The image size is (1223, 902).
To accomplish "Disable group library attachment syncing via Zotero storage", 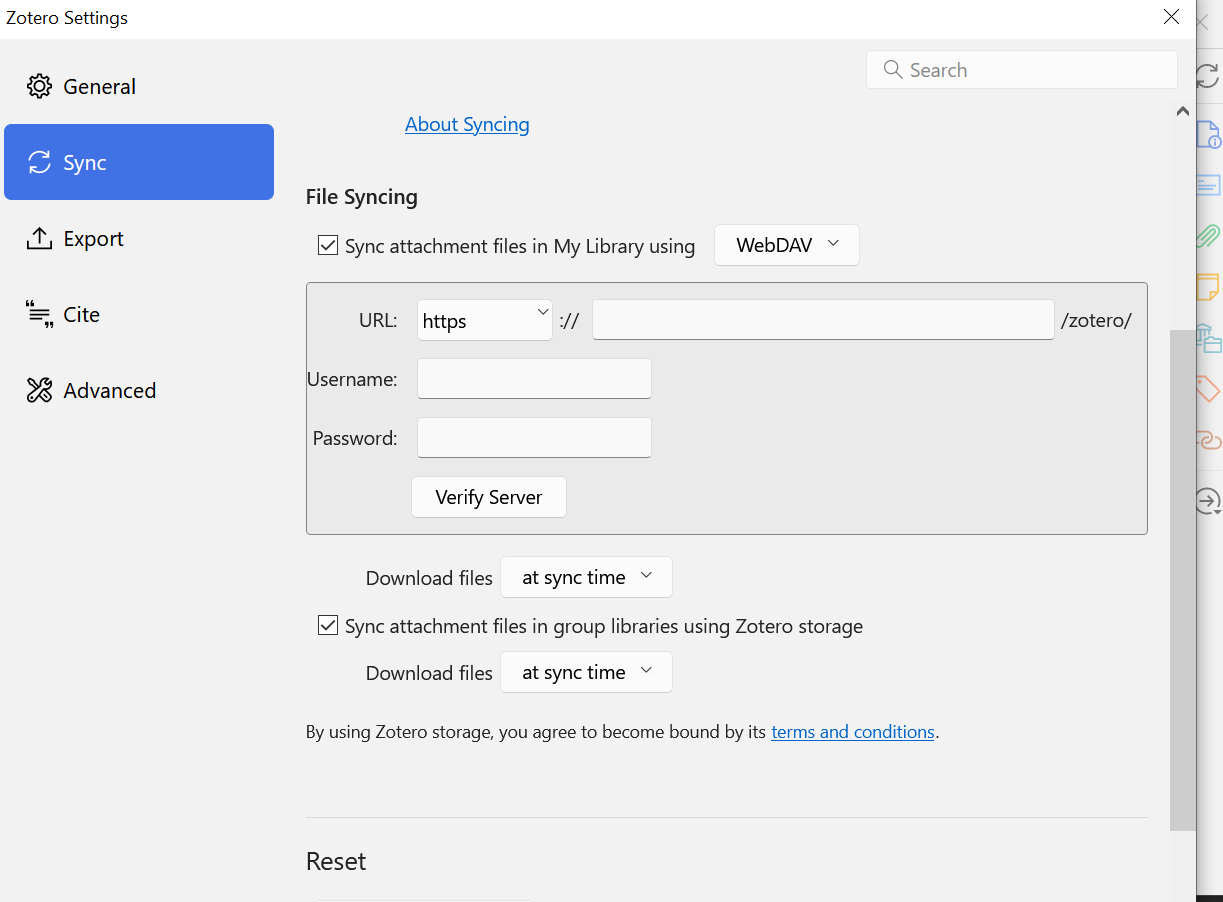I will tap(327, 625).
